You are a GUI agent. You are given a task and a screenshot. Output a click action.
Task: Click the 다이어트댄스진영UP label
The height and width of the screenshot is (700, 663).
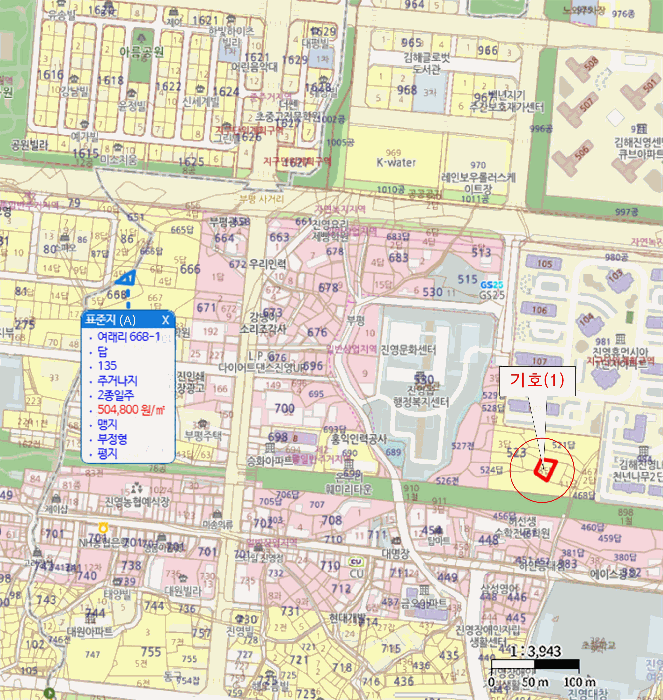tap(263, 368)
